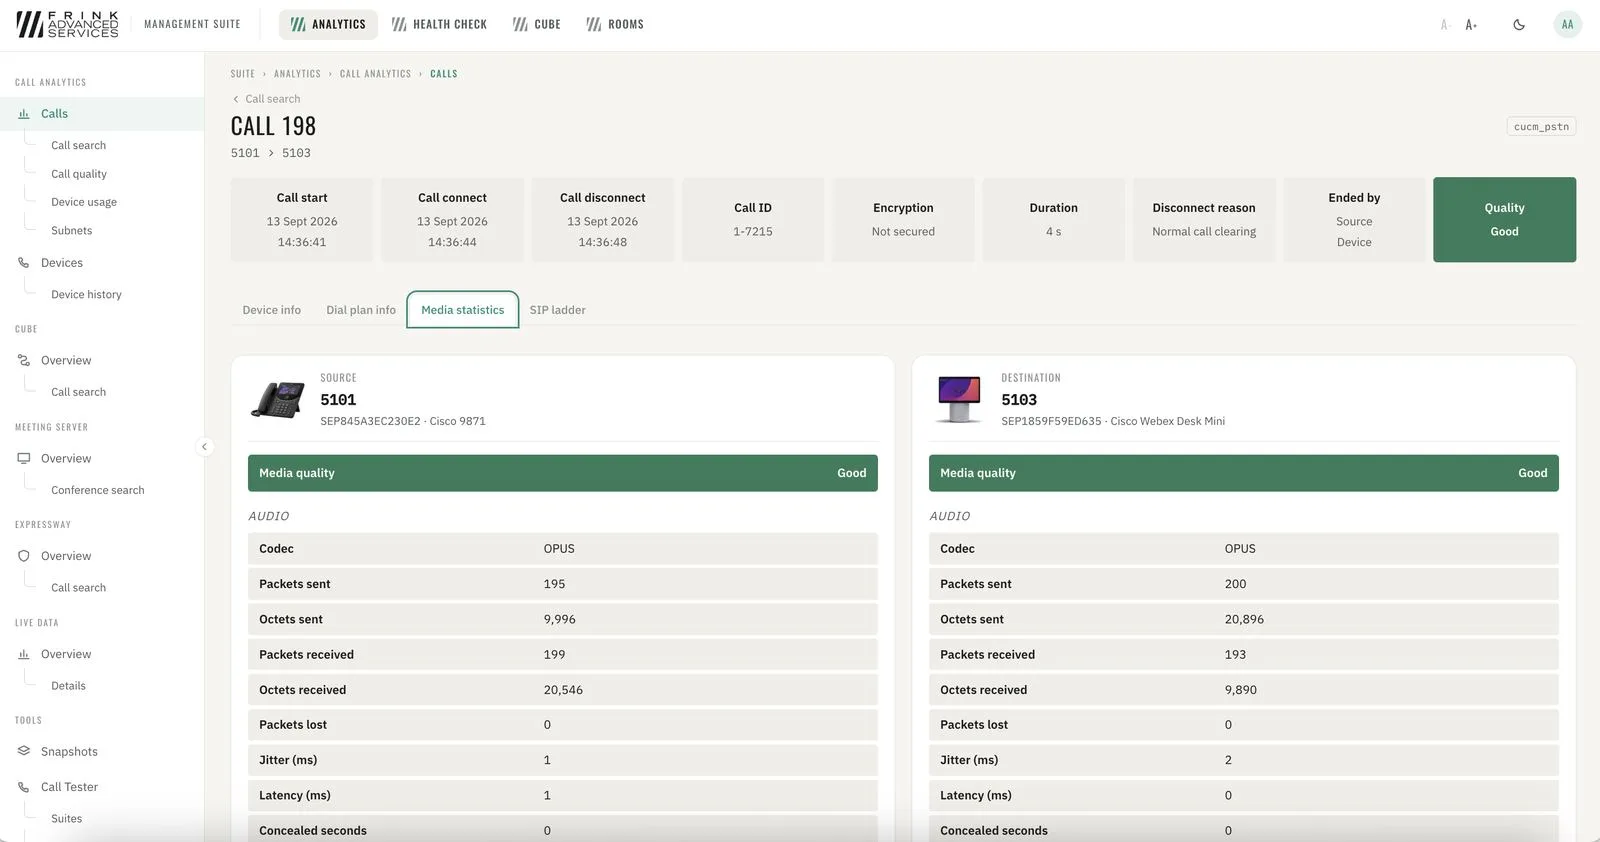Image resolution: width=1600 pixels, height=842 pixels.
Task: Open Call quality in the sidebar
Action: 79,174
